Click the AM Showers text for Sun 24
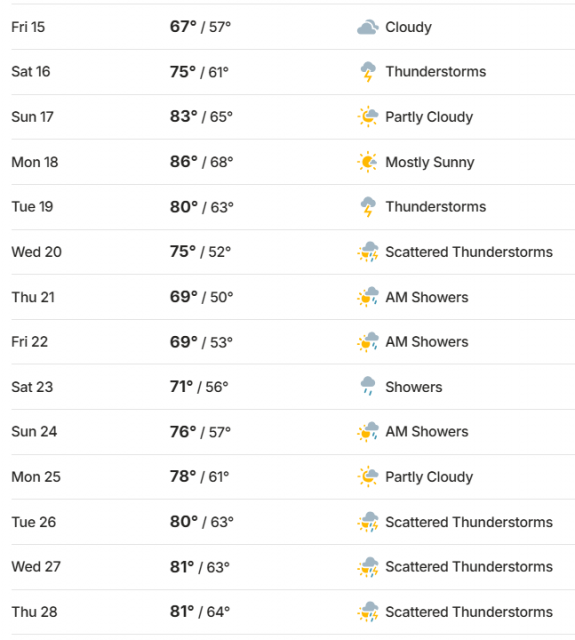 click(x=427, y=432)
